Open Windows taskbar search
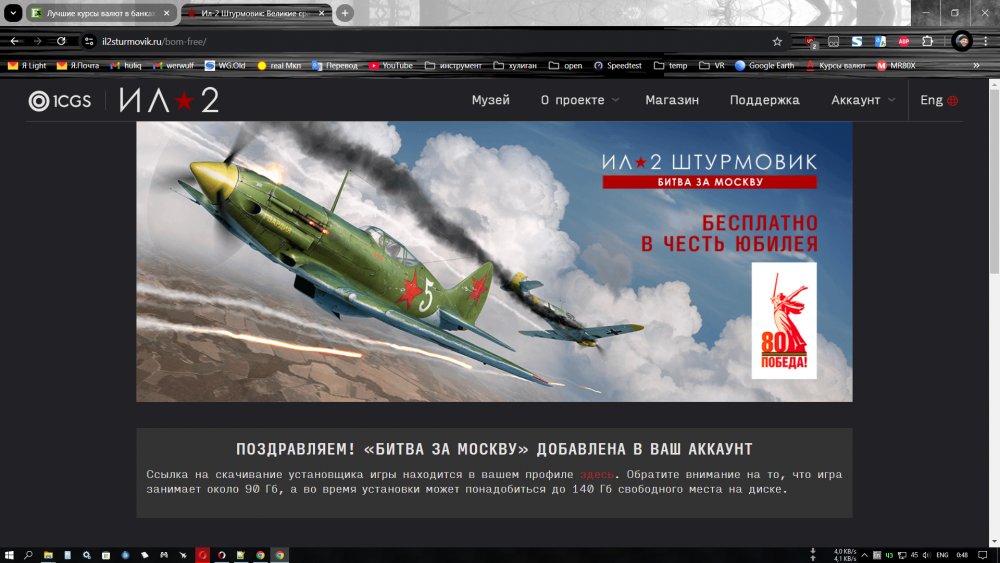The height and width of the screenshot is (563, 1000). click(x=28, y=555)
